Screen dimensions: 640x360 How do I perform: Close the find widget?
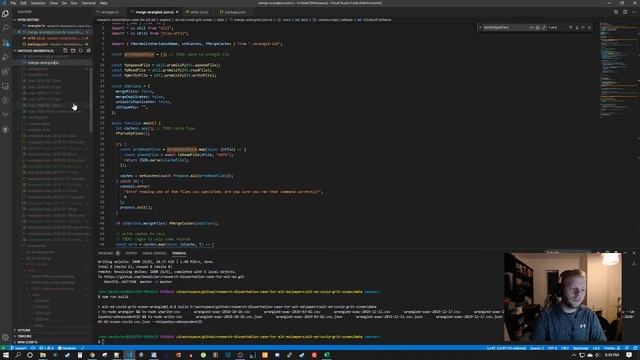pos(589,27)
